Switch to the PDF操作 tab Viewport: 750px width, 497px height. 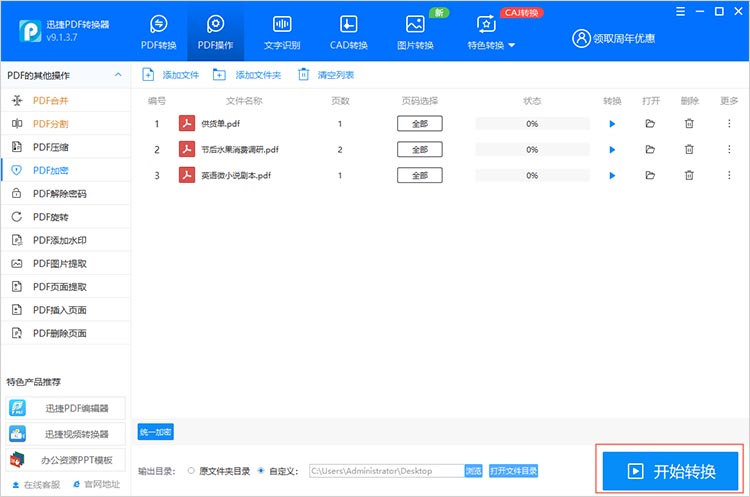215,33
